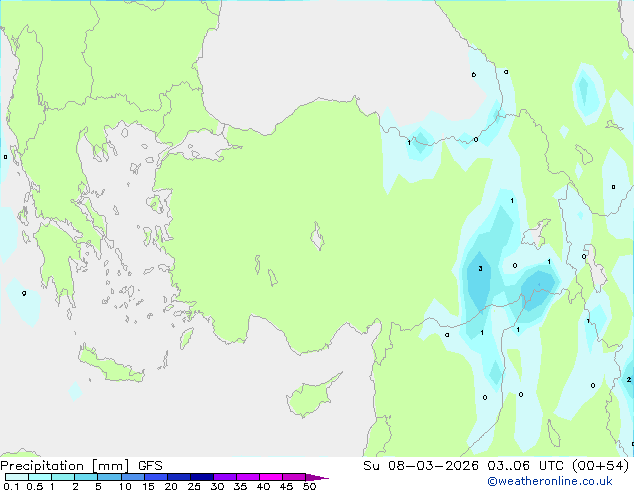Click the 25–30 mm legend swatch

pos(201,477)
